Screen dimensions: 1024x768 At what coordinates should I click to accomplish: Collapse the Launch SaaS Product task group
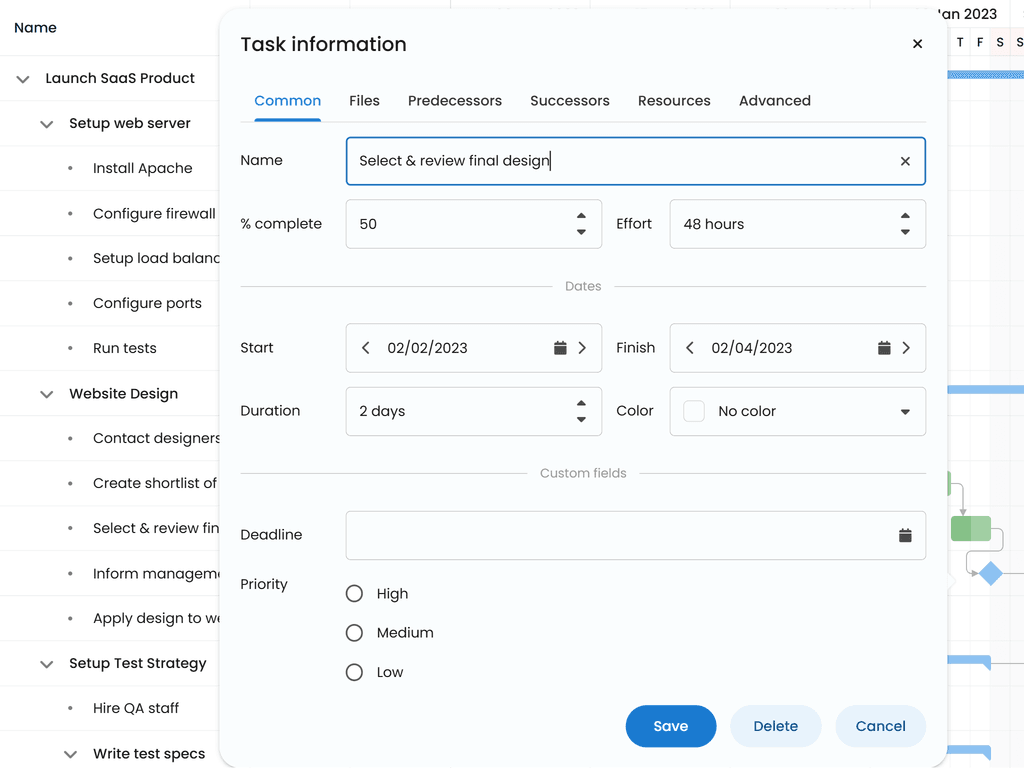coord(22,78)
